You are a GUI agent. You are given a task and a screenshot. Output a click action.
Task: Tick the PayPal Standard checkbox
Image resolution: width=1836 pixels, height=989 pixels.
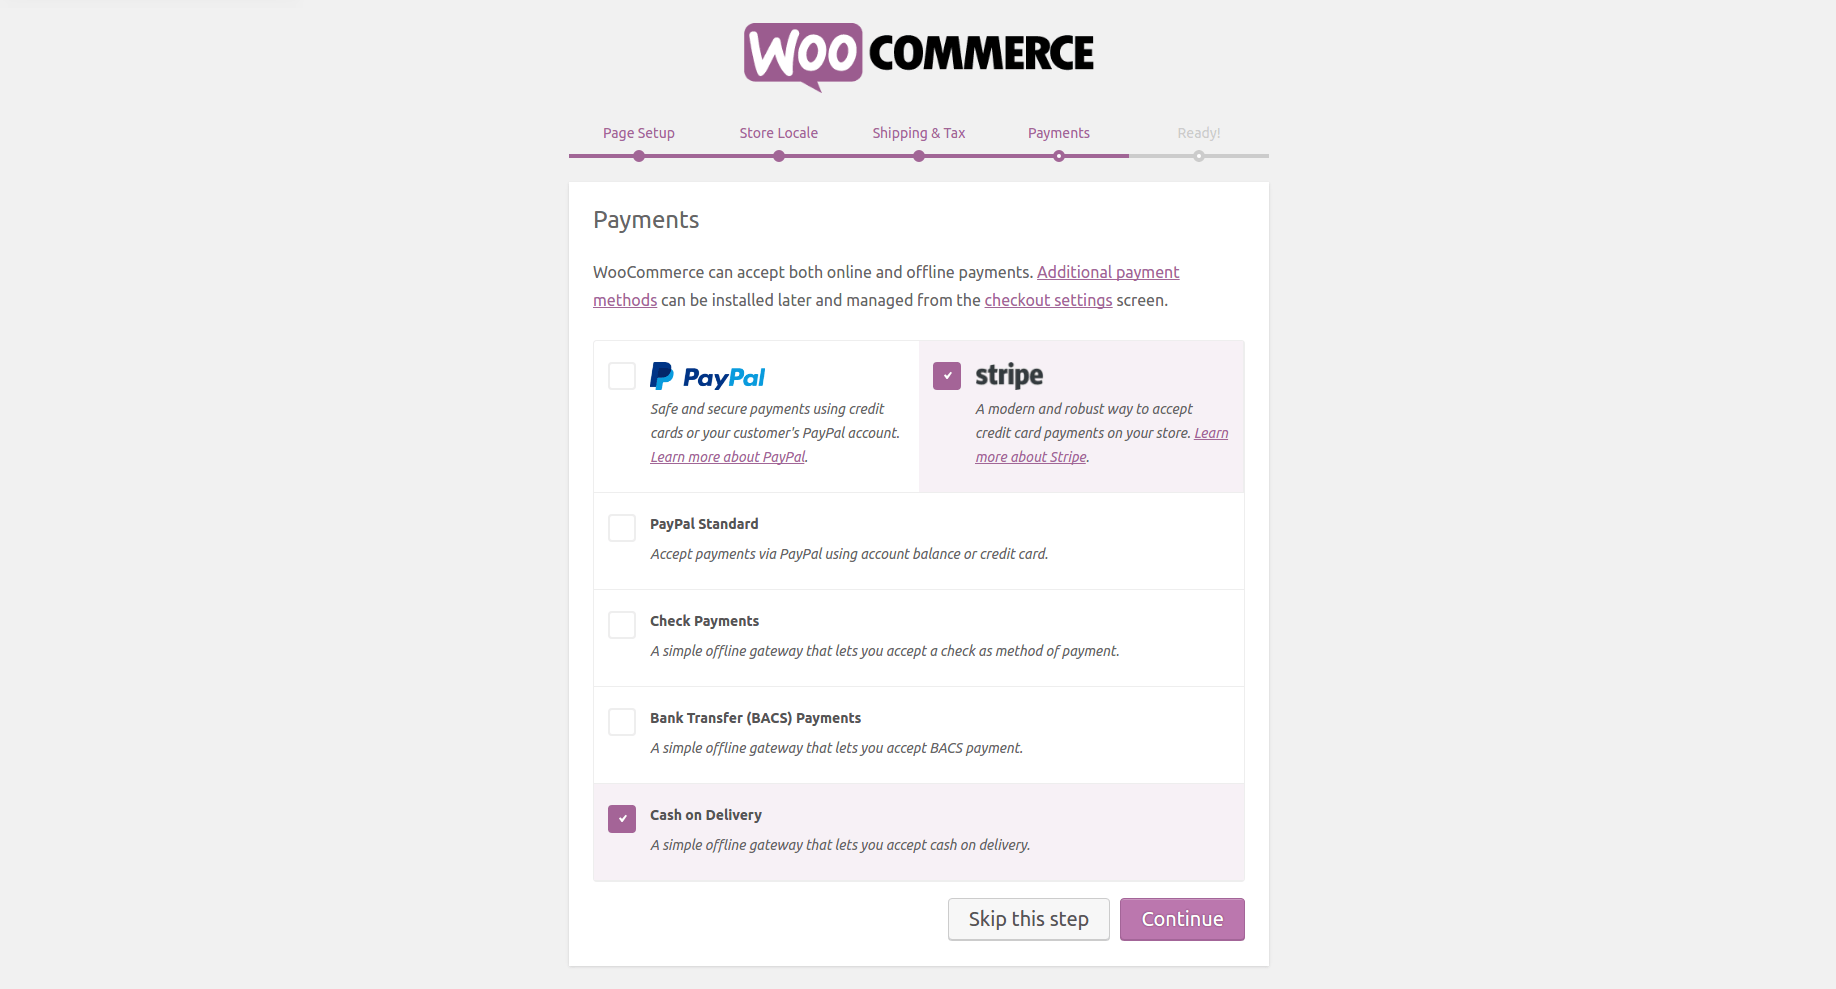click(622, 528)
